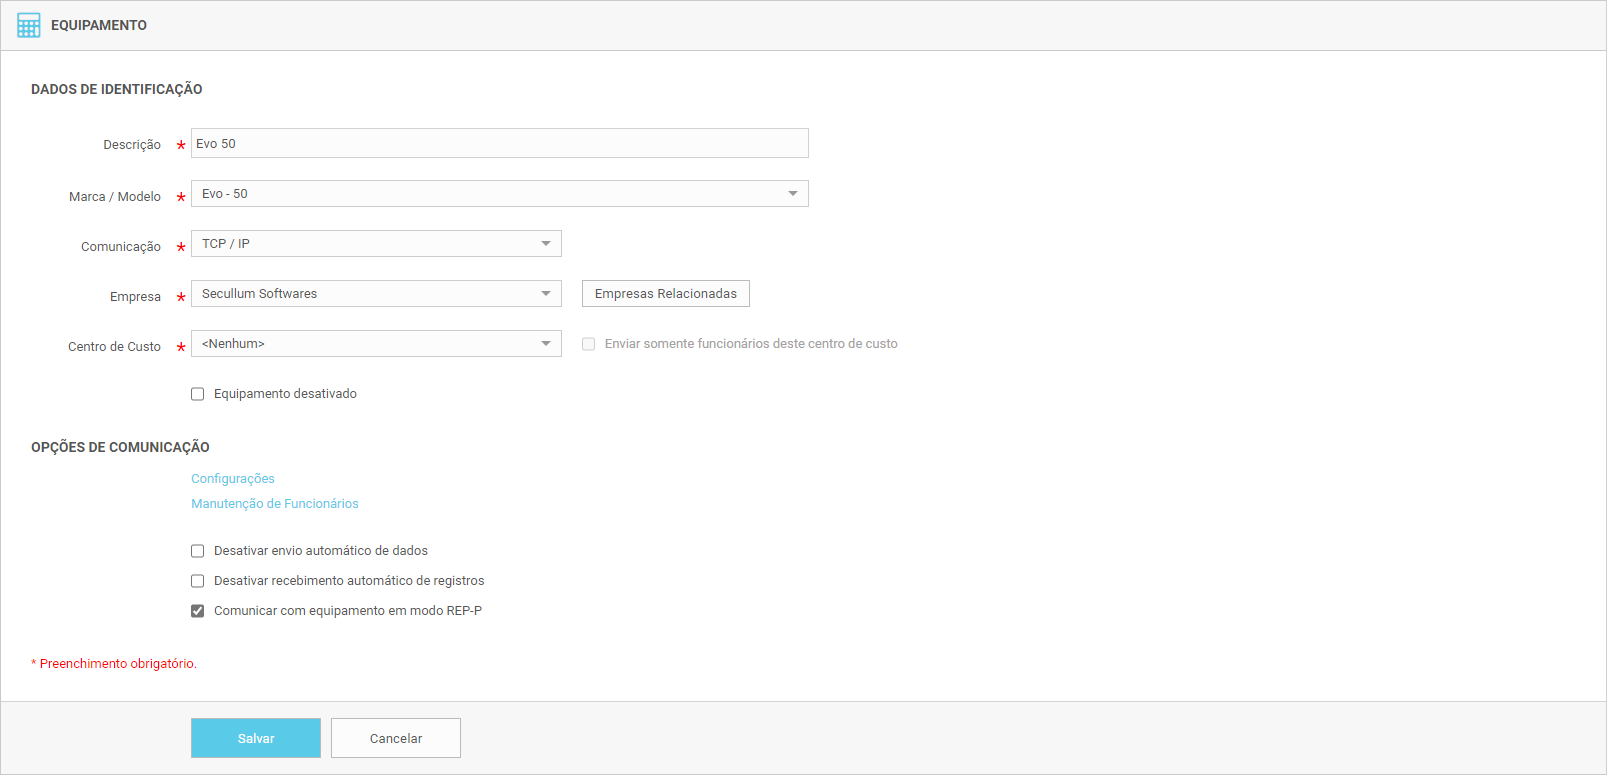
Task: Click the DADOS DE IDENTIFICAÇÃO section heading
Action: (x=117, y=90)
